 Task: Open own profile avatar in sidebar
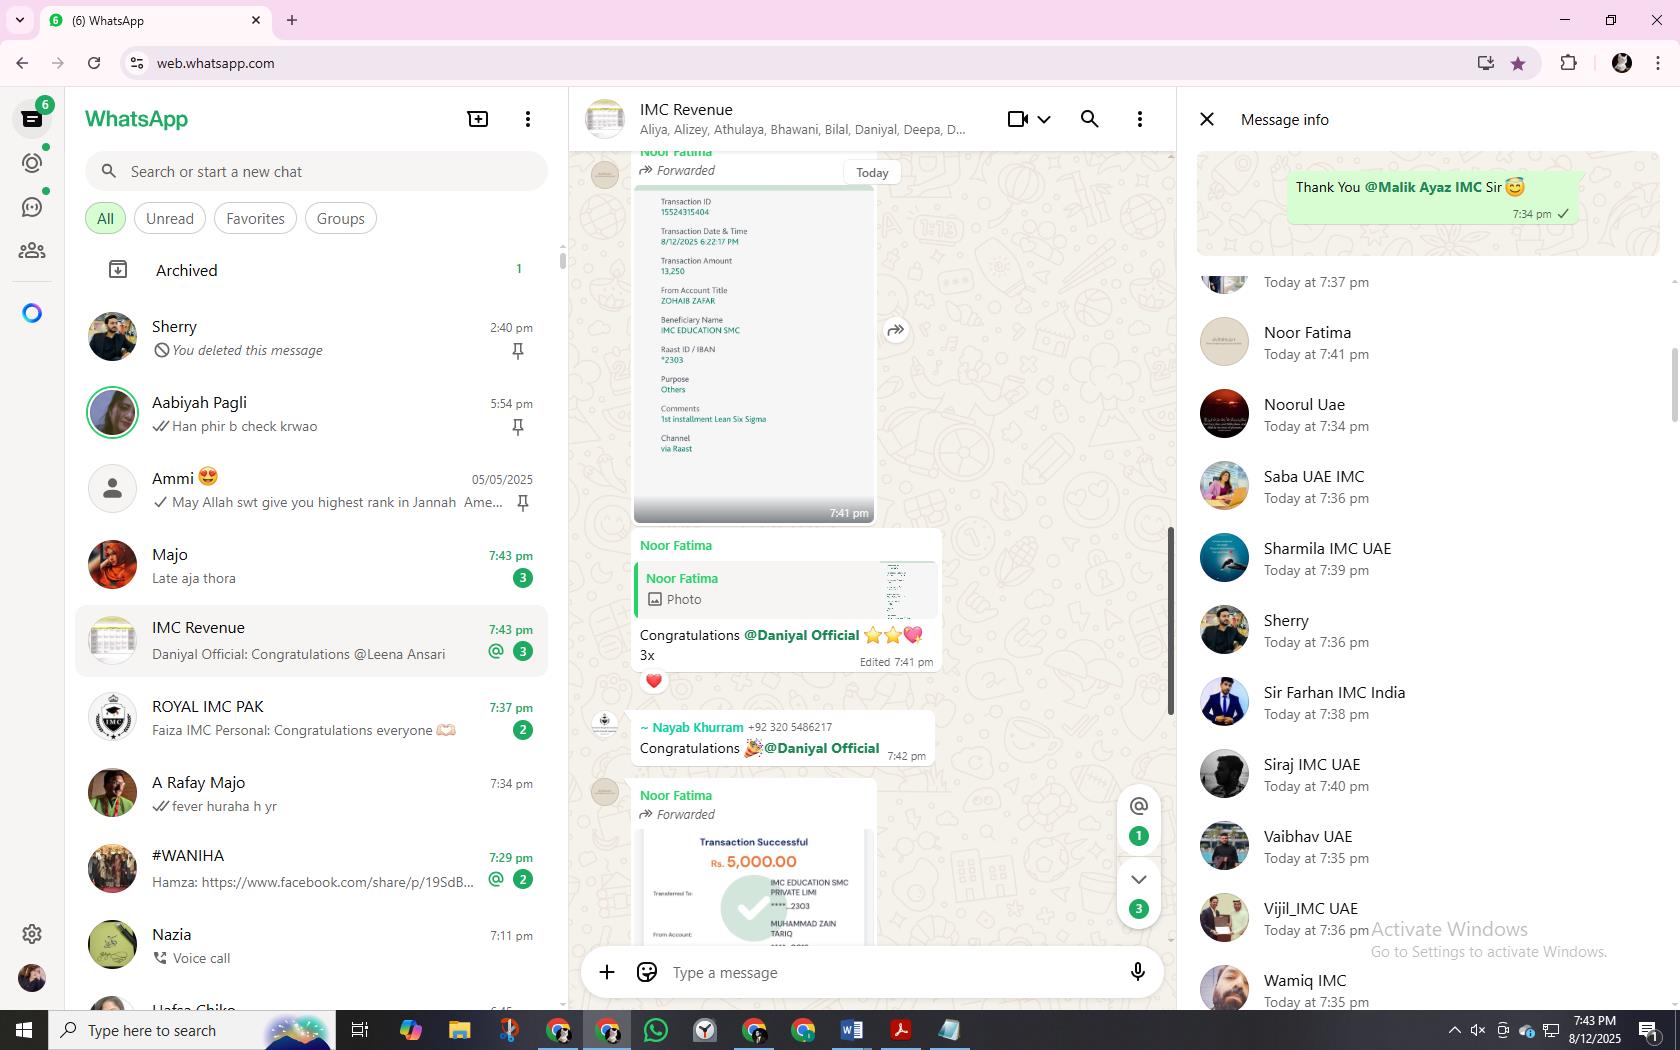pos(32,977)
